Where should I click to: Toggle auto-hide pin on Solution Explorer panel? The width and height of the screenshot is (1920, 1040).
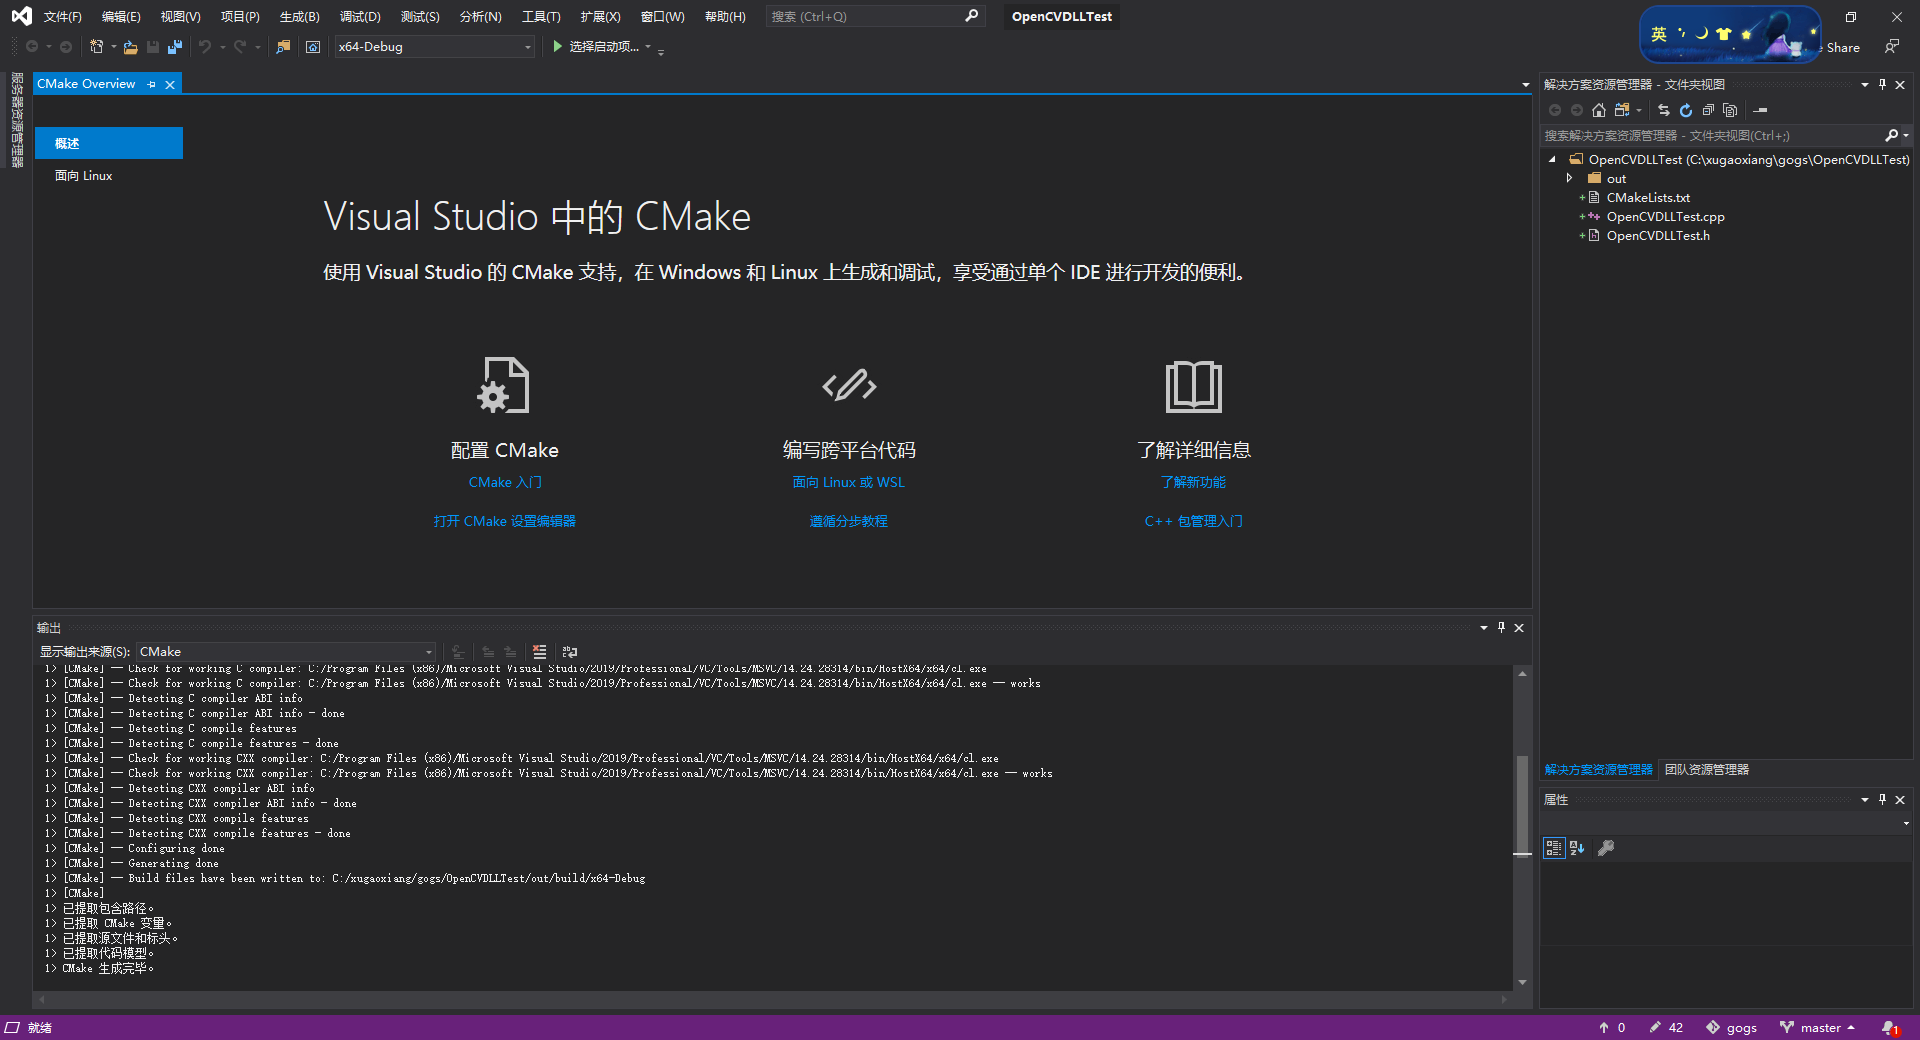point(1882,84)
